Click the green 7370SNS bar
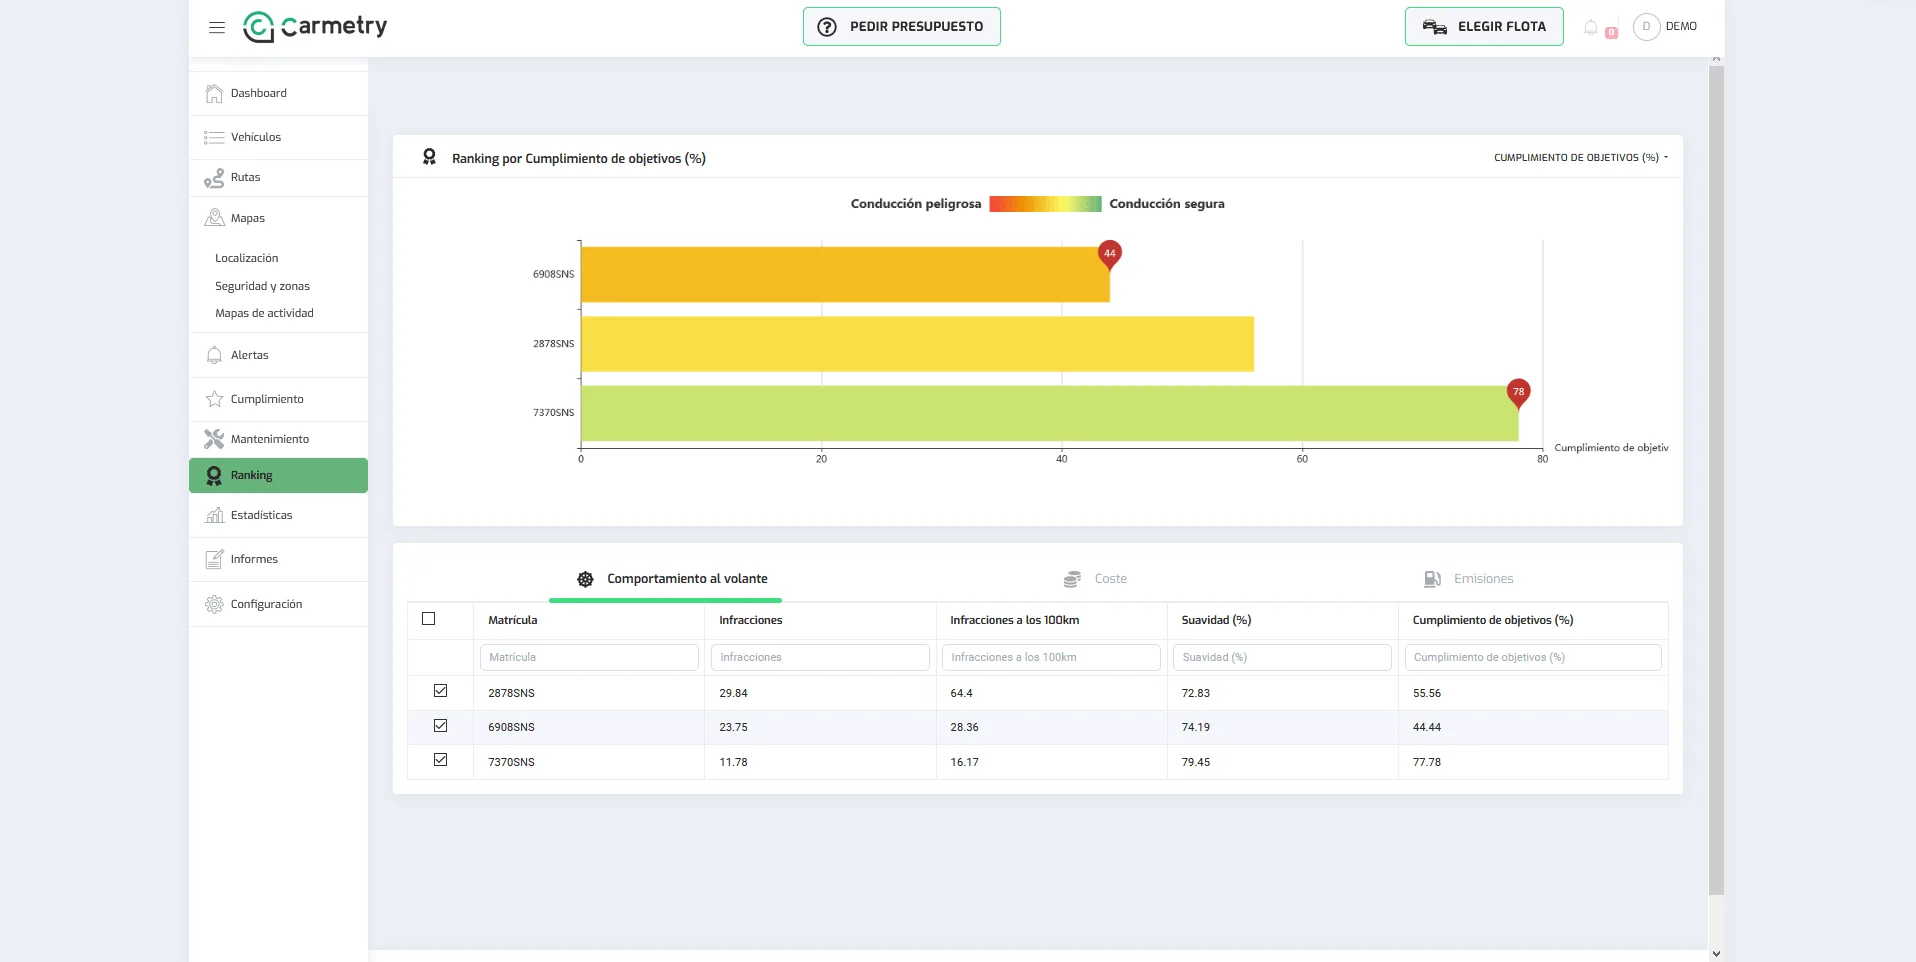This screenshot has width=1916, height=962. (x=1049, y=413)
